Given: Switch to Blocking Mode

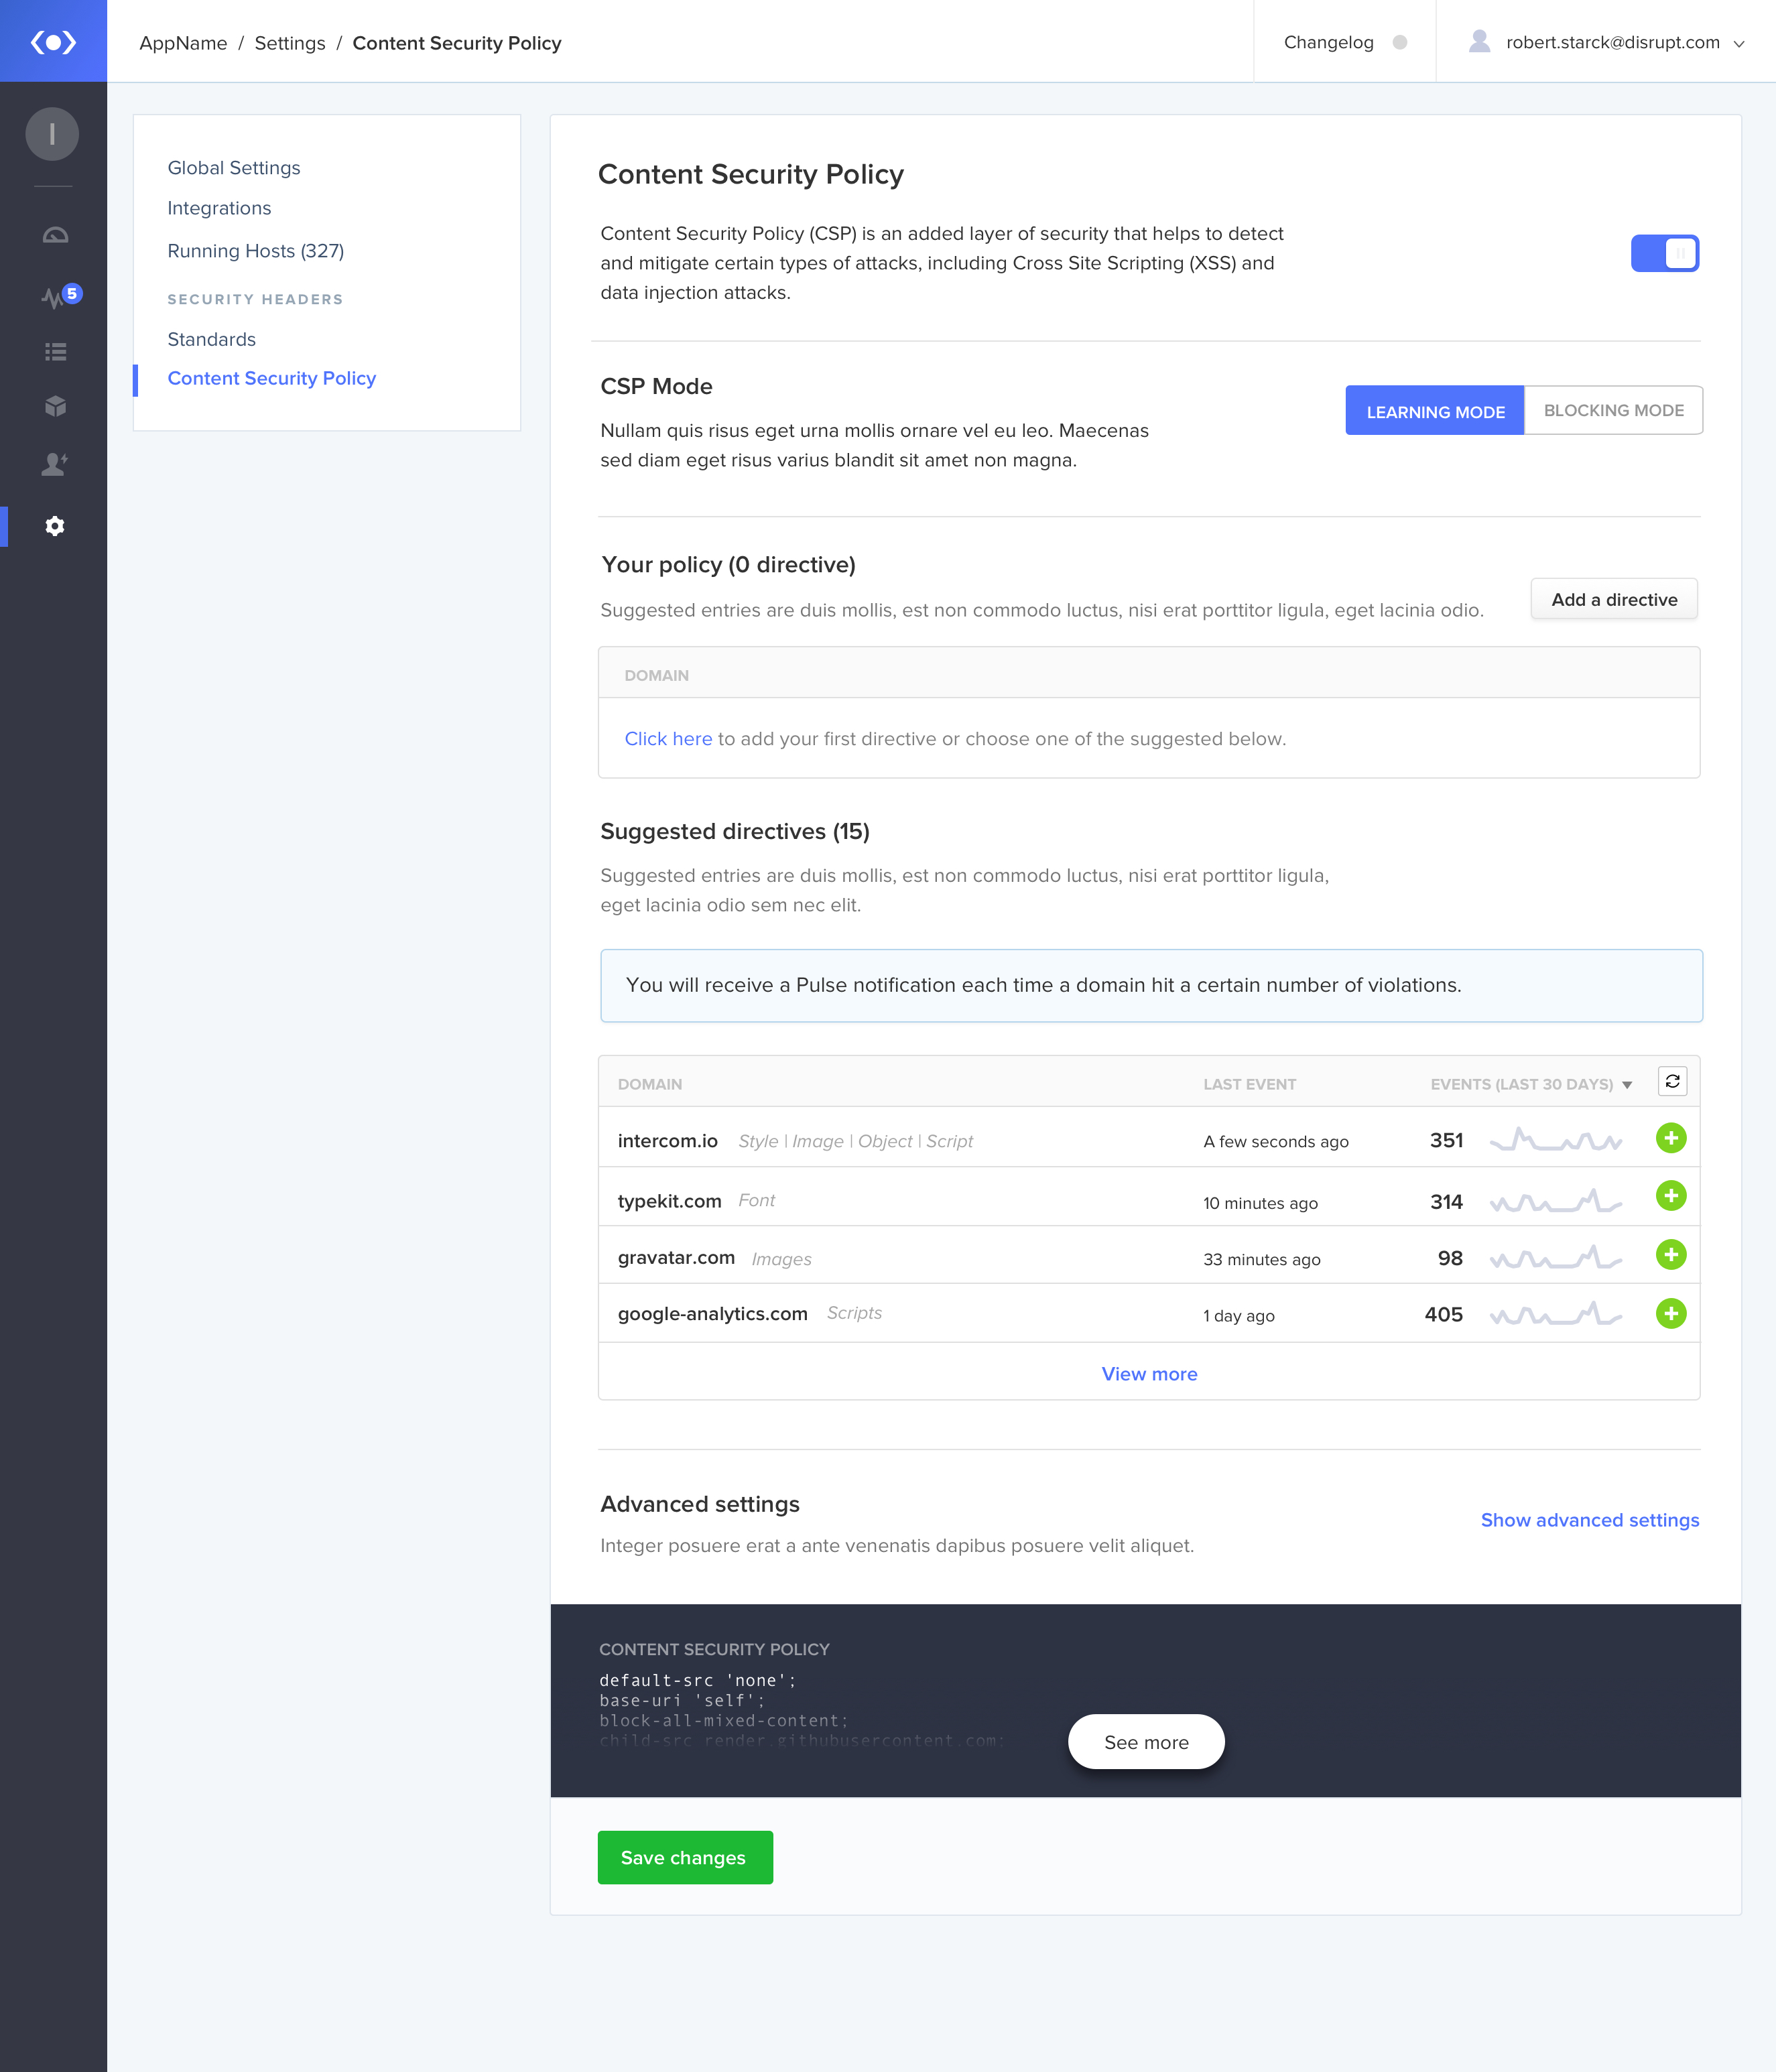Looking at the screenshot, I should 1613,411.
